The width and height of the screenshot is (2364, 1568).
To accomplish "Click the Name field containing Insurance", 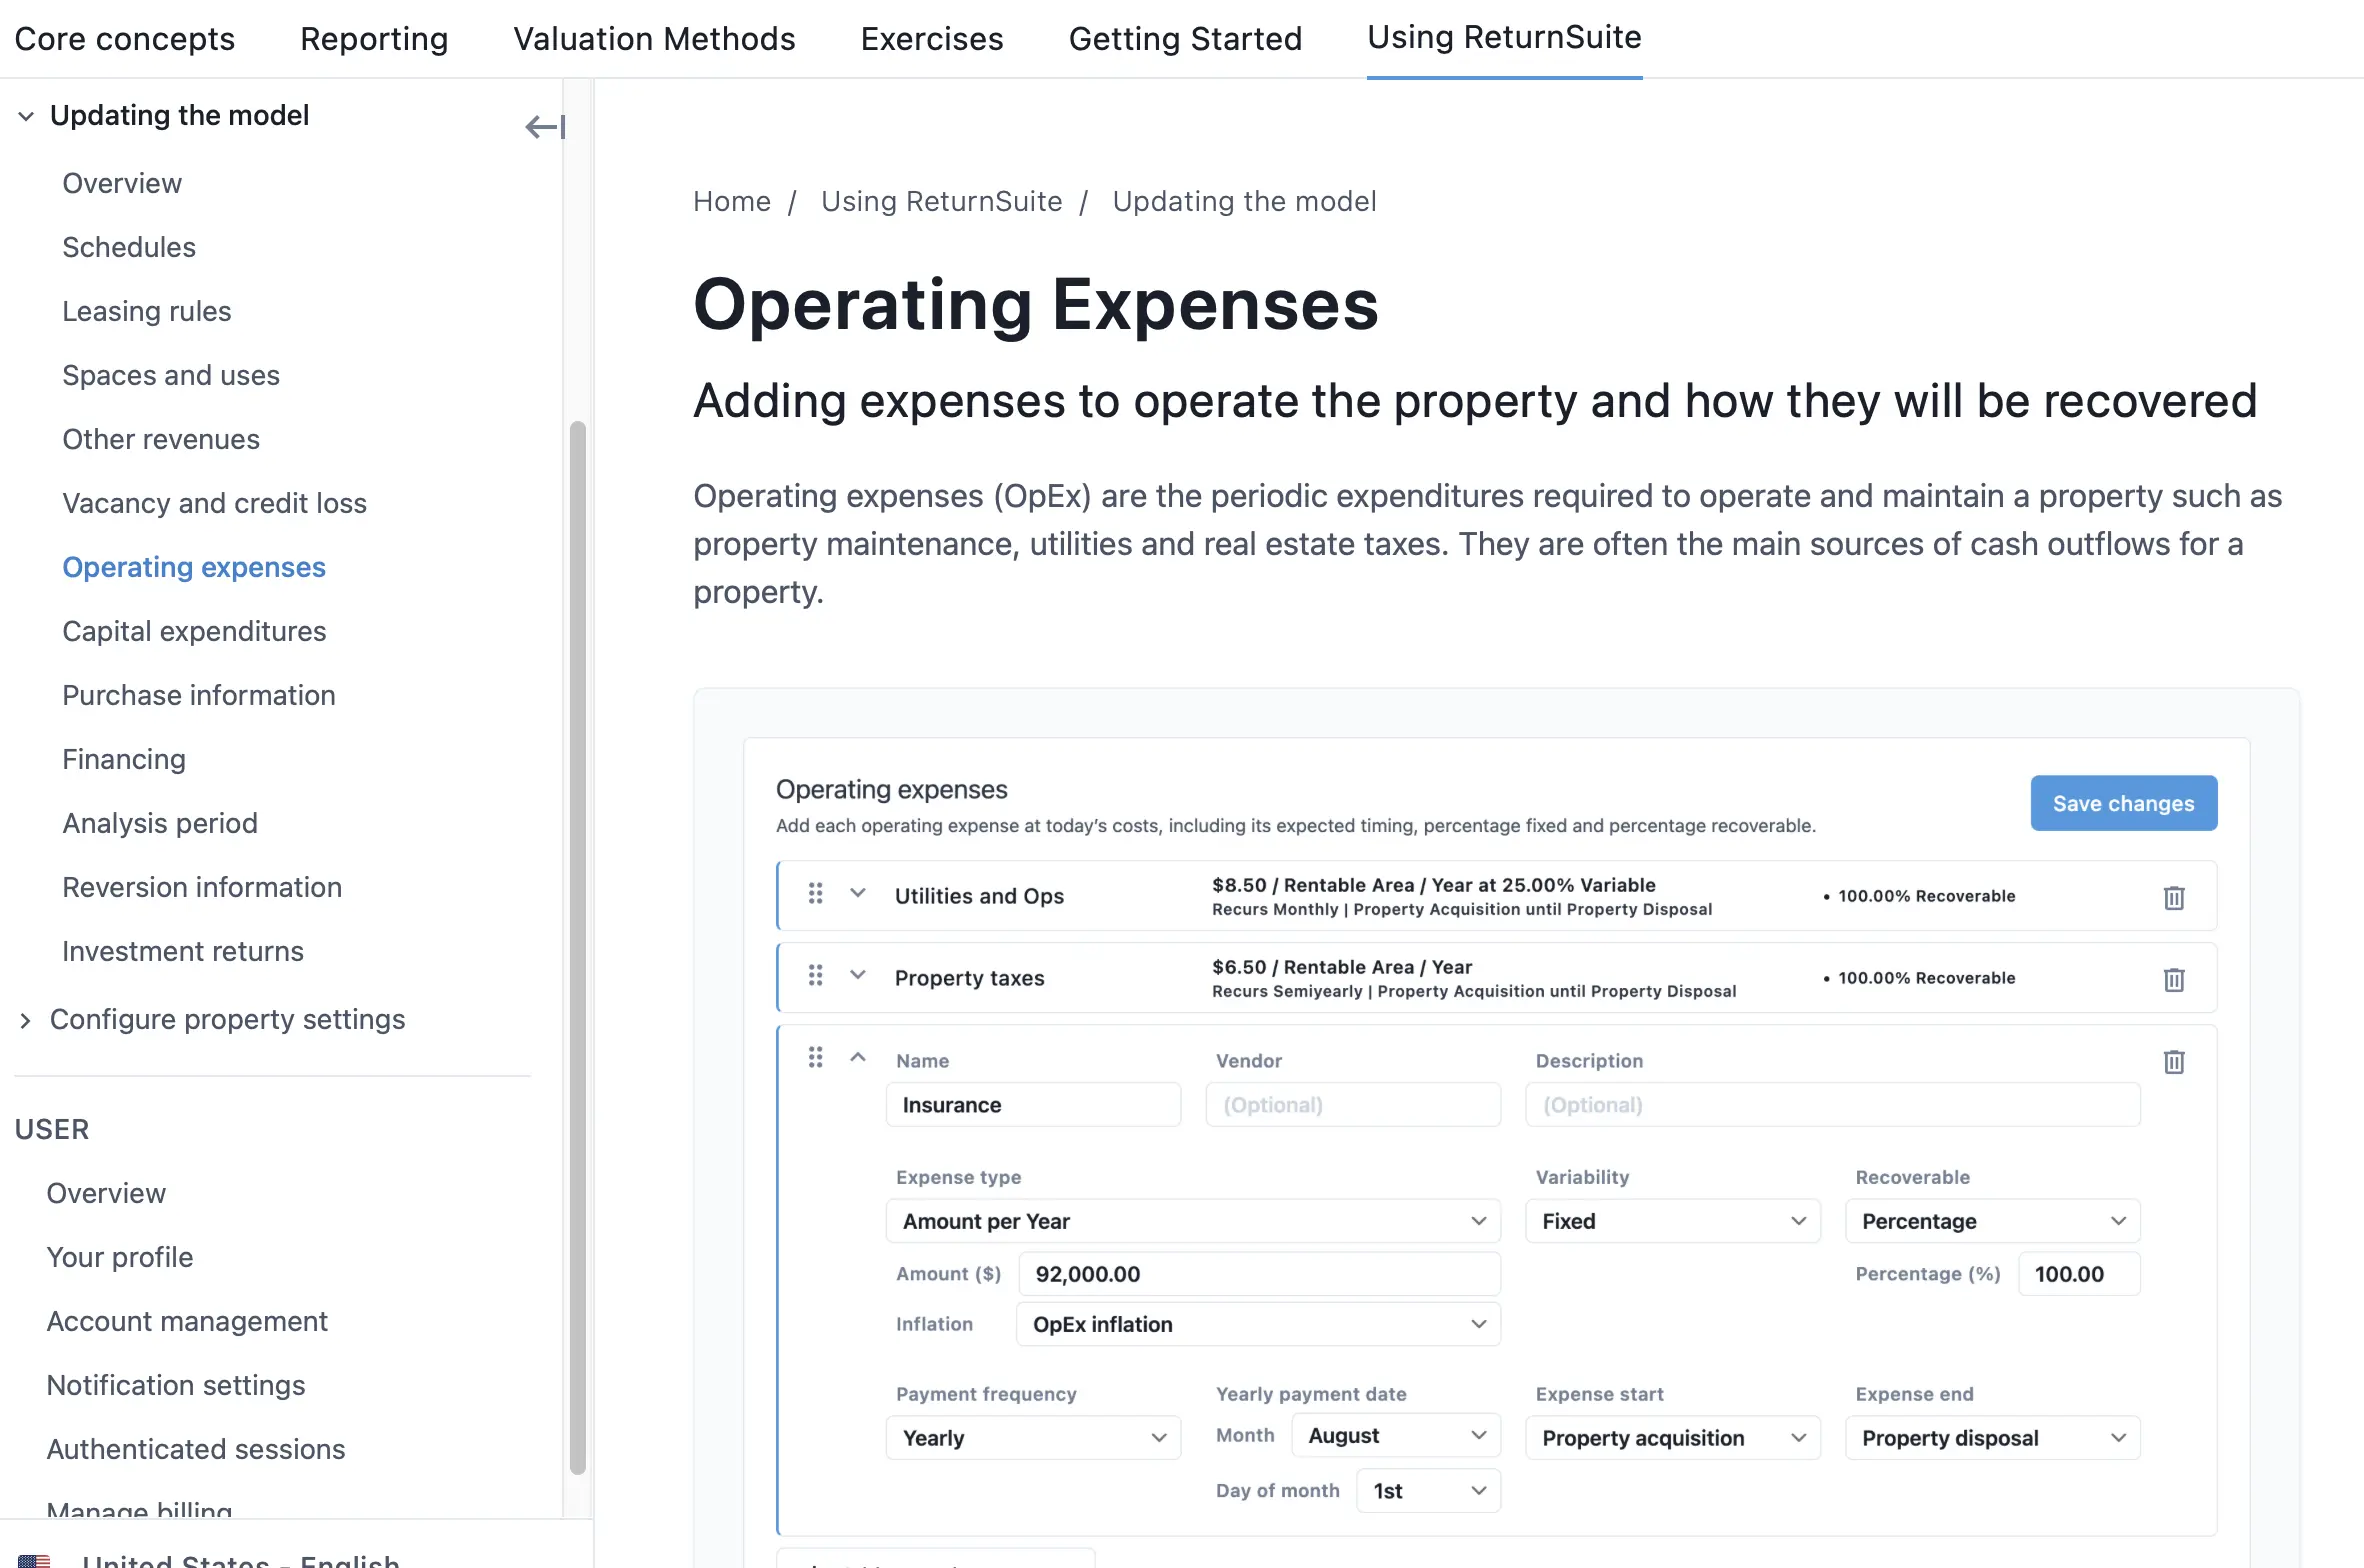I will (x=1033, y=1105).
